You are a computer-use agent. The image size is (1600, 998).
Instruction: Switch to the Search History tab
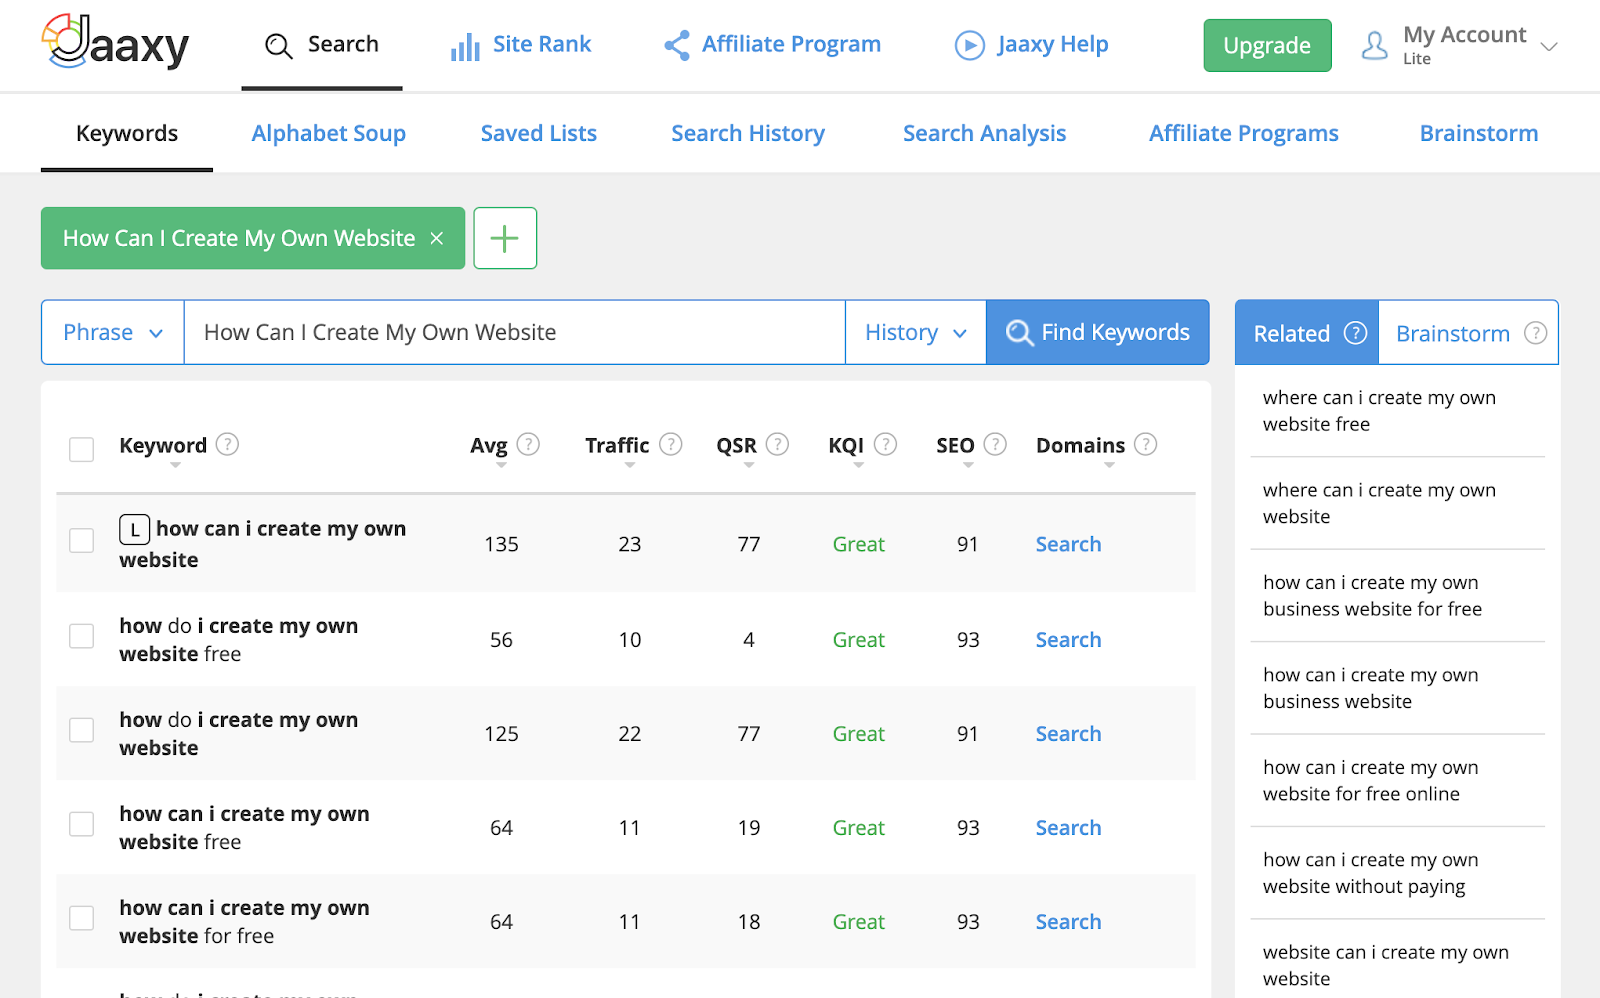click(x=748, y=133)
